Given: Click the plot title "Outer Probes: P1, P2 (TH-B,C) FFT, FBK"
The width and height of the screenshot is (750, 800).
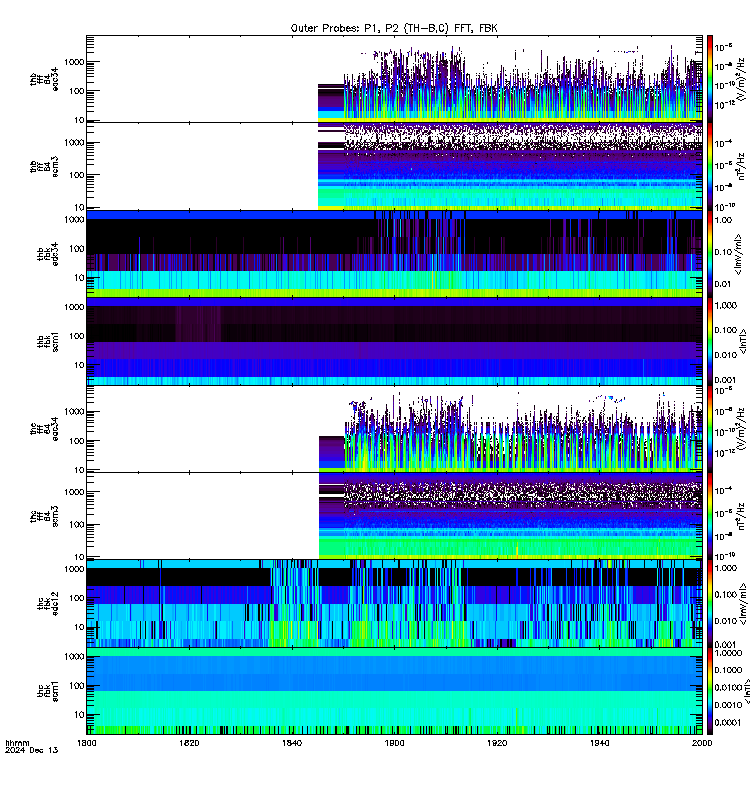Looking at the screenshot, I should pos(394,29).
